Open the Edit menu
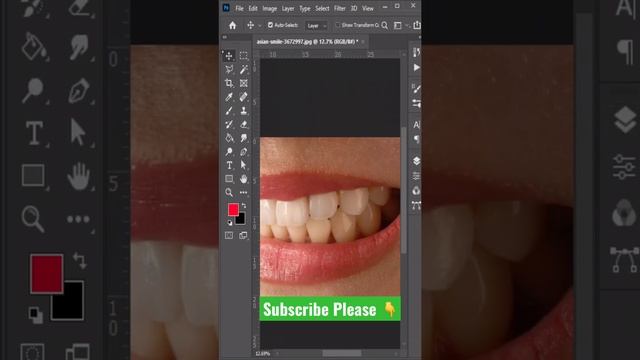The height and width of the screenshot is (360, 640). (253, 8)
